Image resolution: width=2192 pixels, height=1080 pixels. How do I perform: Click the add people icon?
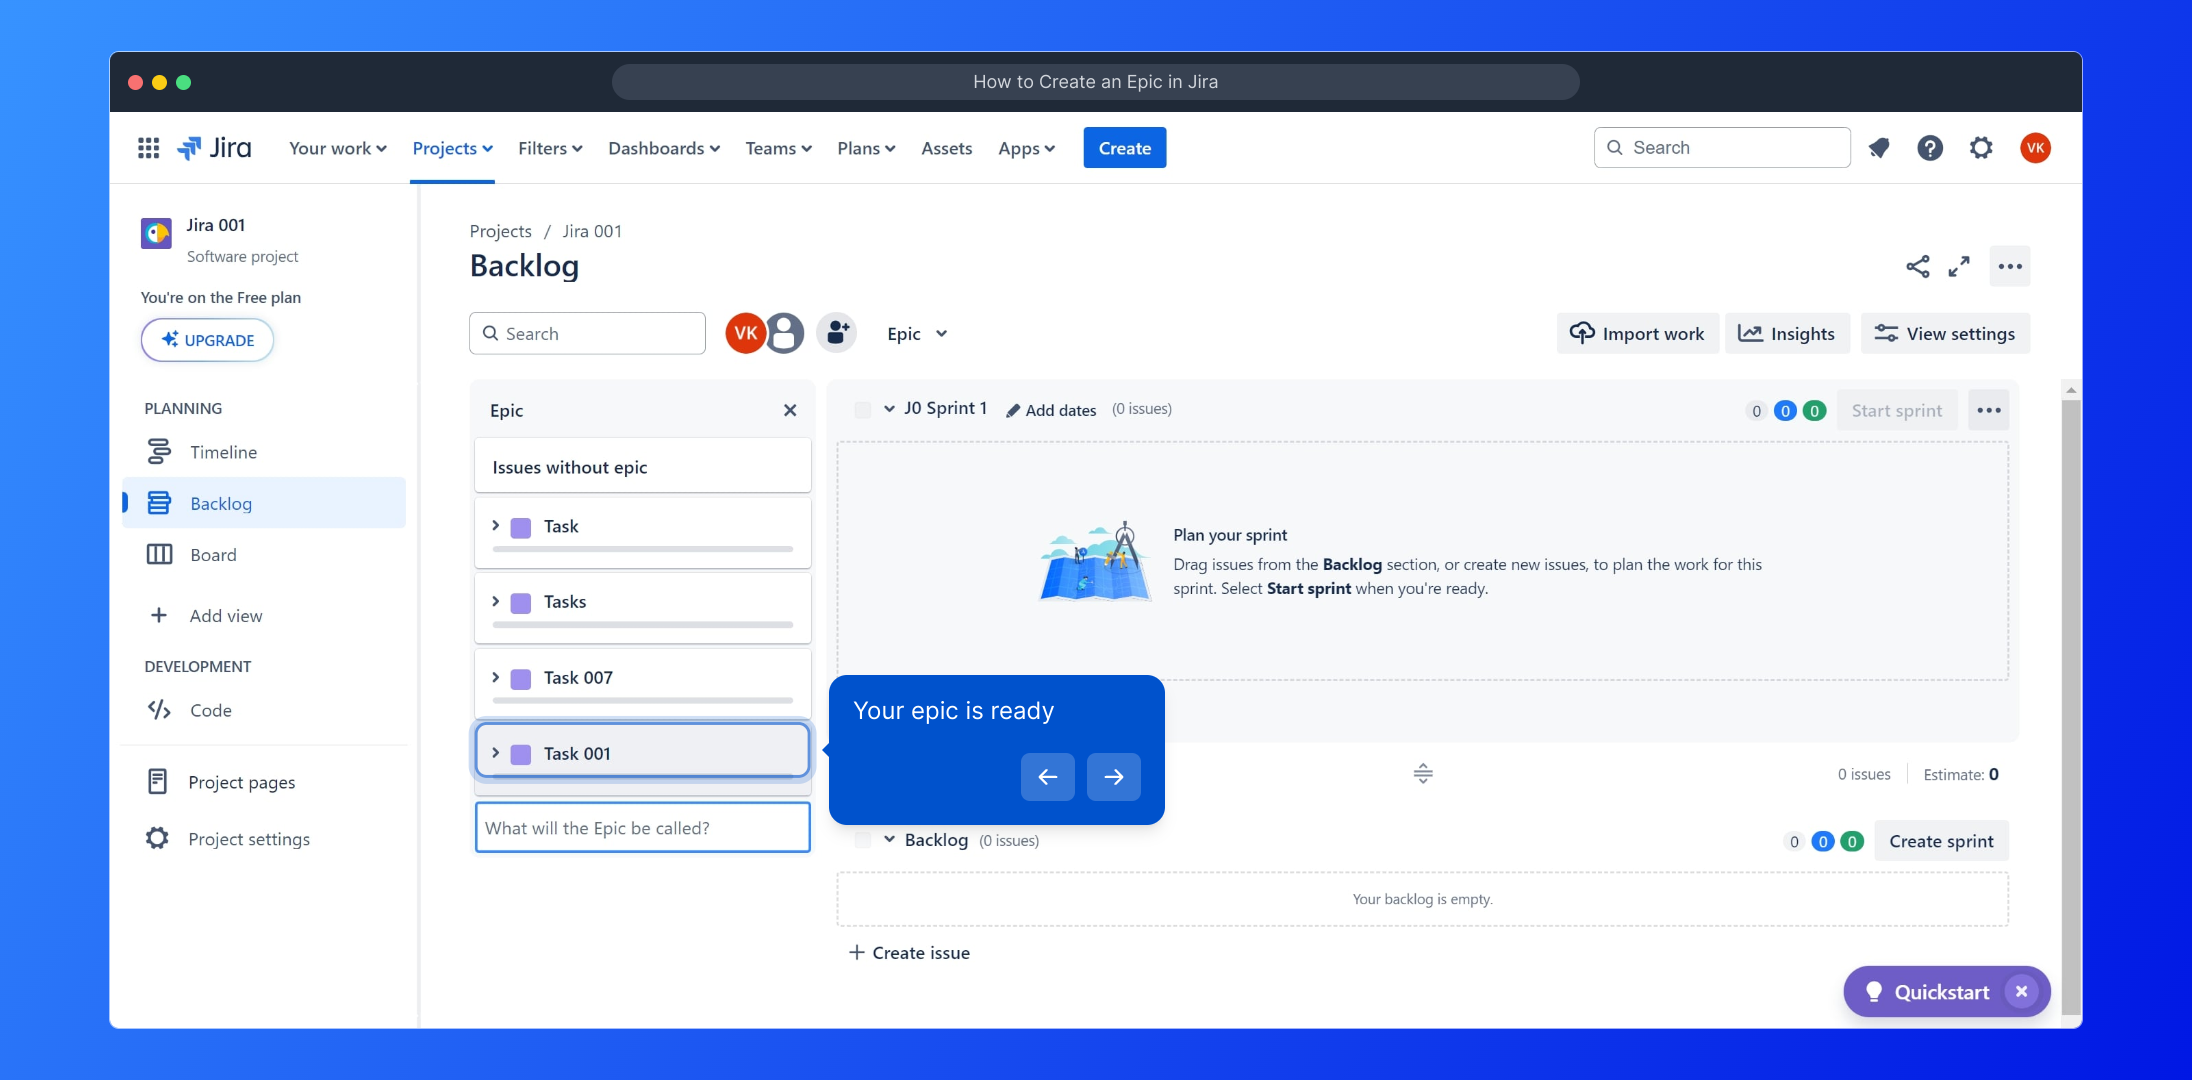tap(837, 333)
